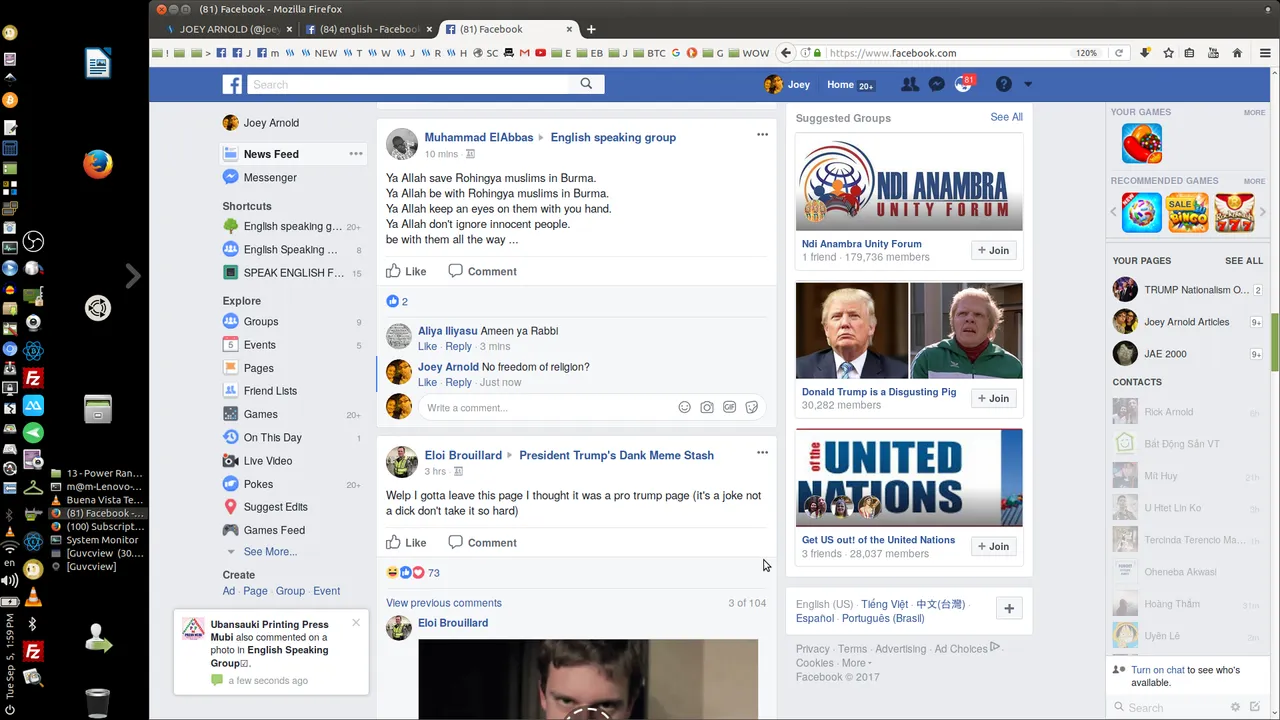
Task: Reload page in Firefox address bar
Action: point(1119,53)
